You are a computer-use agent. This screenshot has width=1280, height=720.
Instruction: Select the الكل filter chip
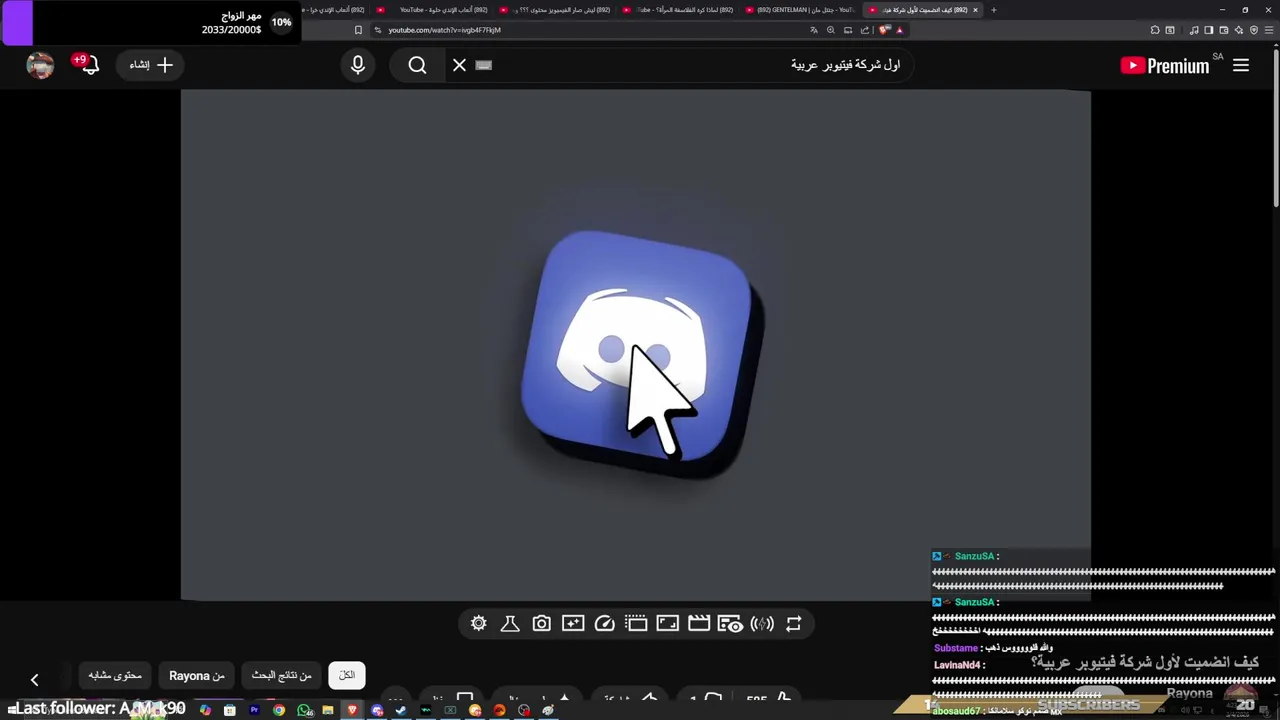[347, 675]
